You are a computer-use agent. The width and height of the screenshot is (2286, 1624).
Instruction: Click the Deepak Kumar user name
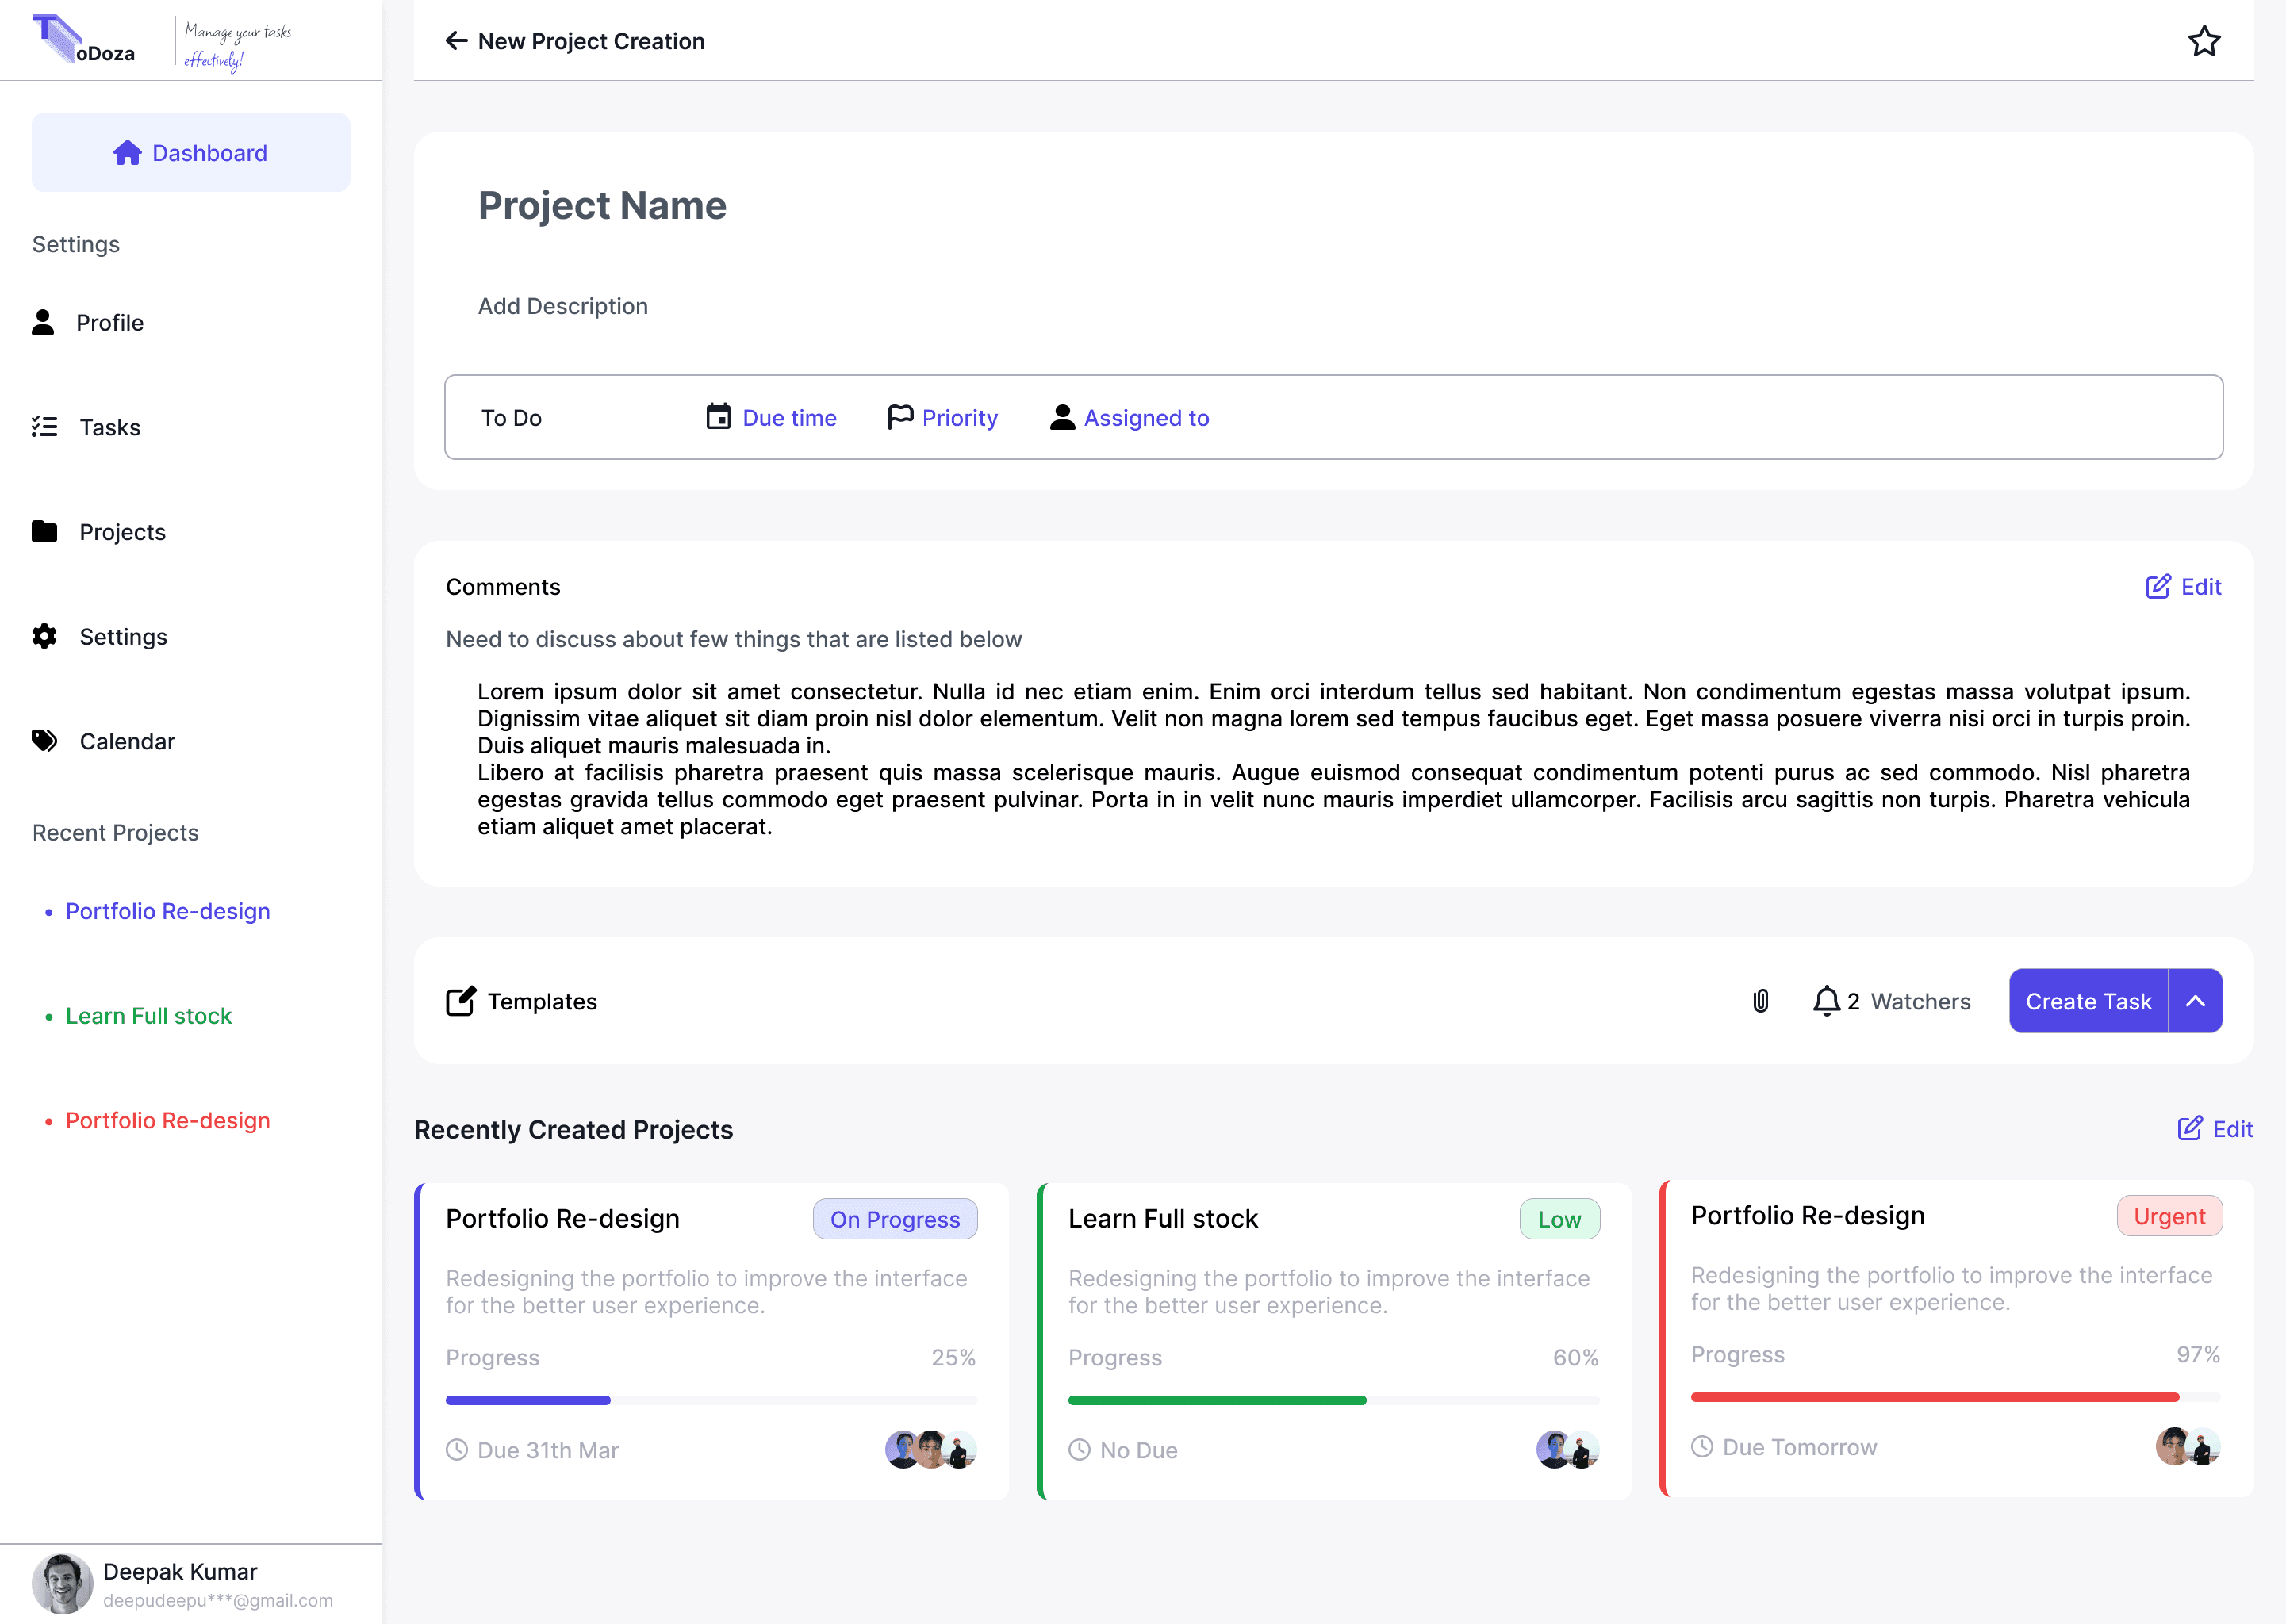[180, 1572]
